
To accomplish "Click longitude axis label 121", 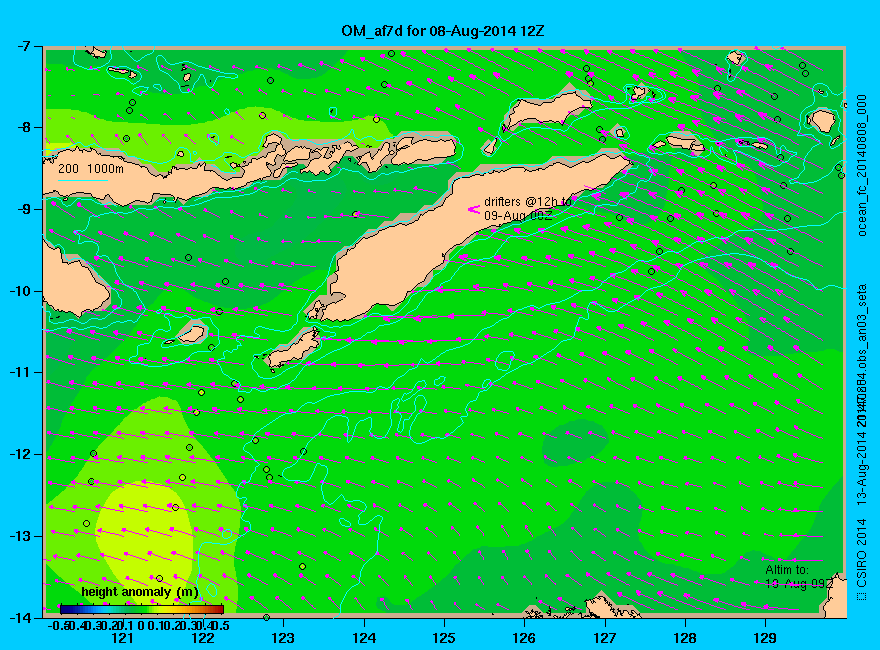I will [122, 638].
